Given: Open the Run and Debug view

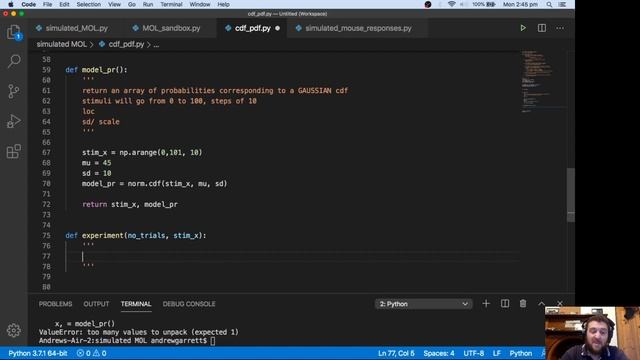Looking at the screenshot, I should pos(13,121).
